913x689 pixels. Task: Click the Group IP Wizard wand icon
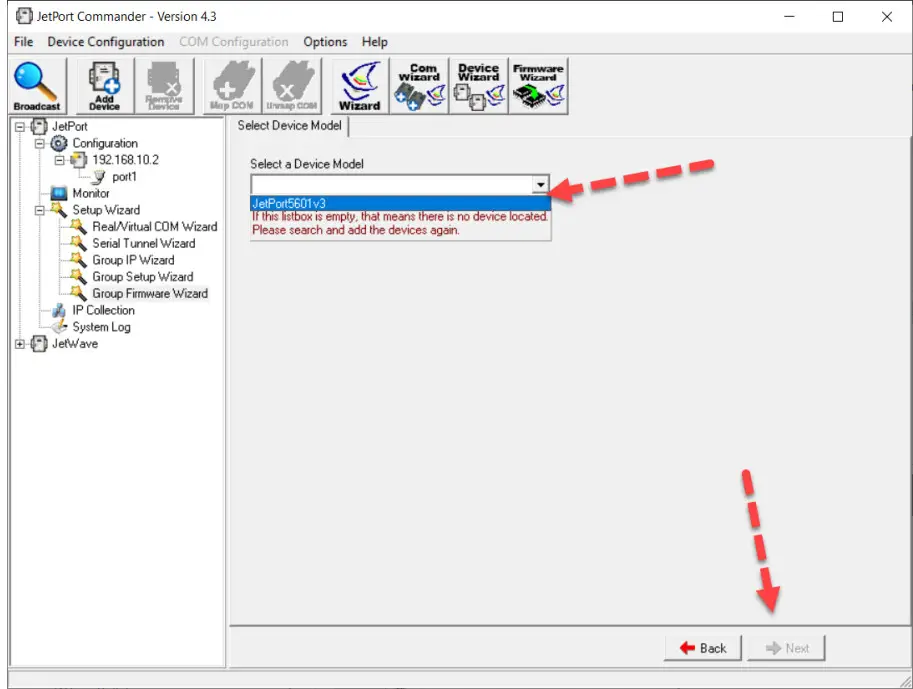[79, 260]
